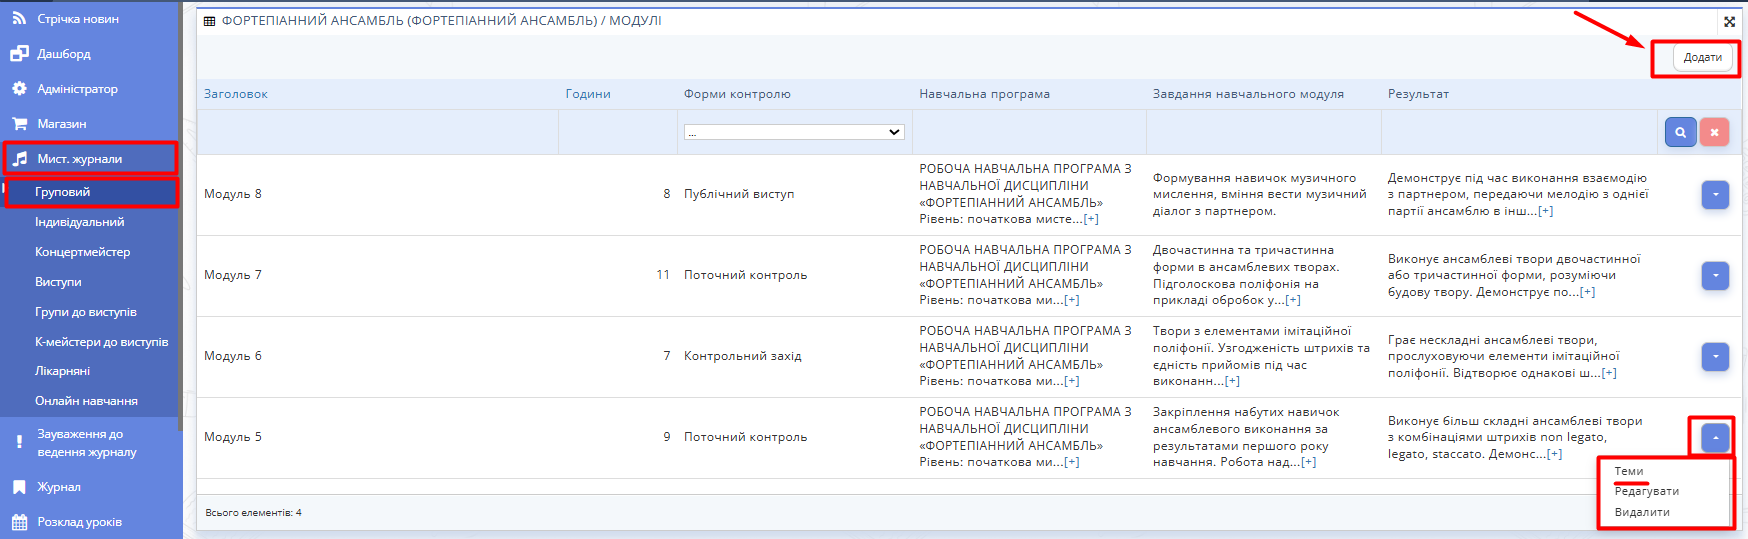
Task: Click the music note icon for Мист. журнали
Action: click(20, 158)
